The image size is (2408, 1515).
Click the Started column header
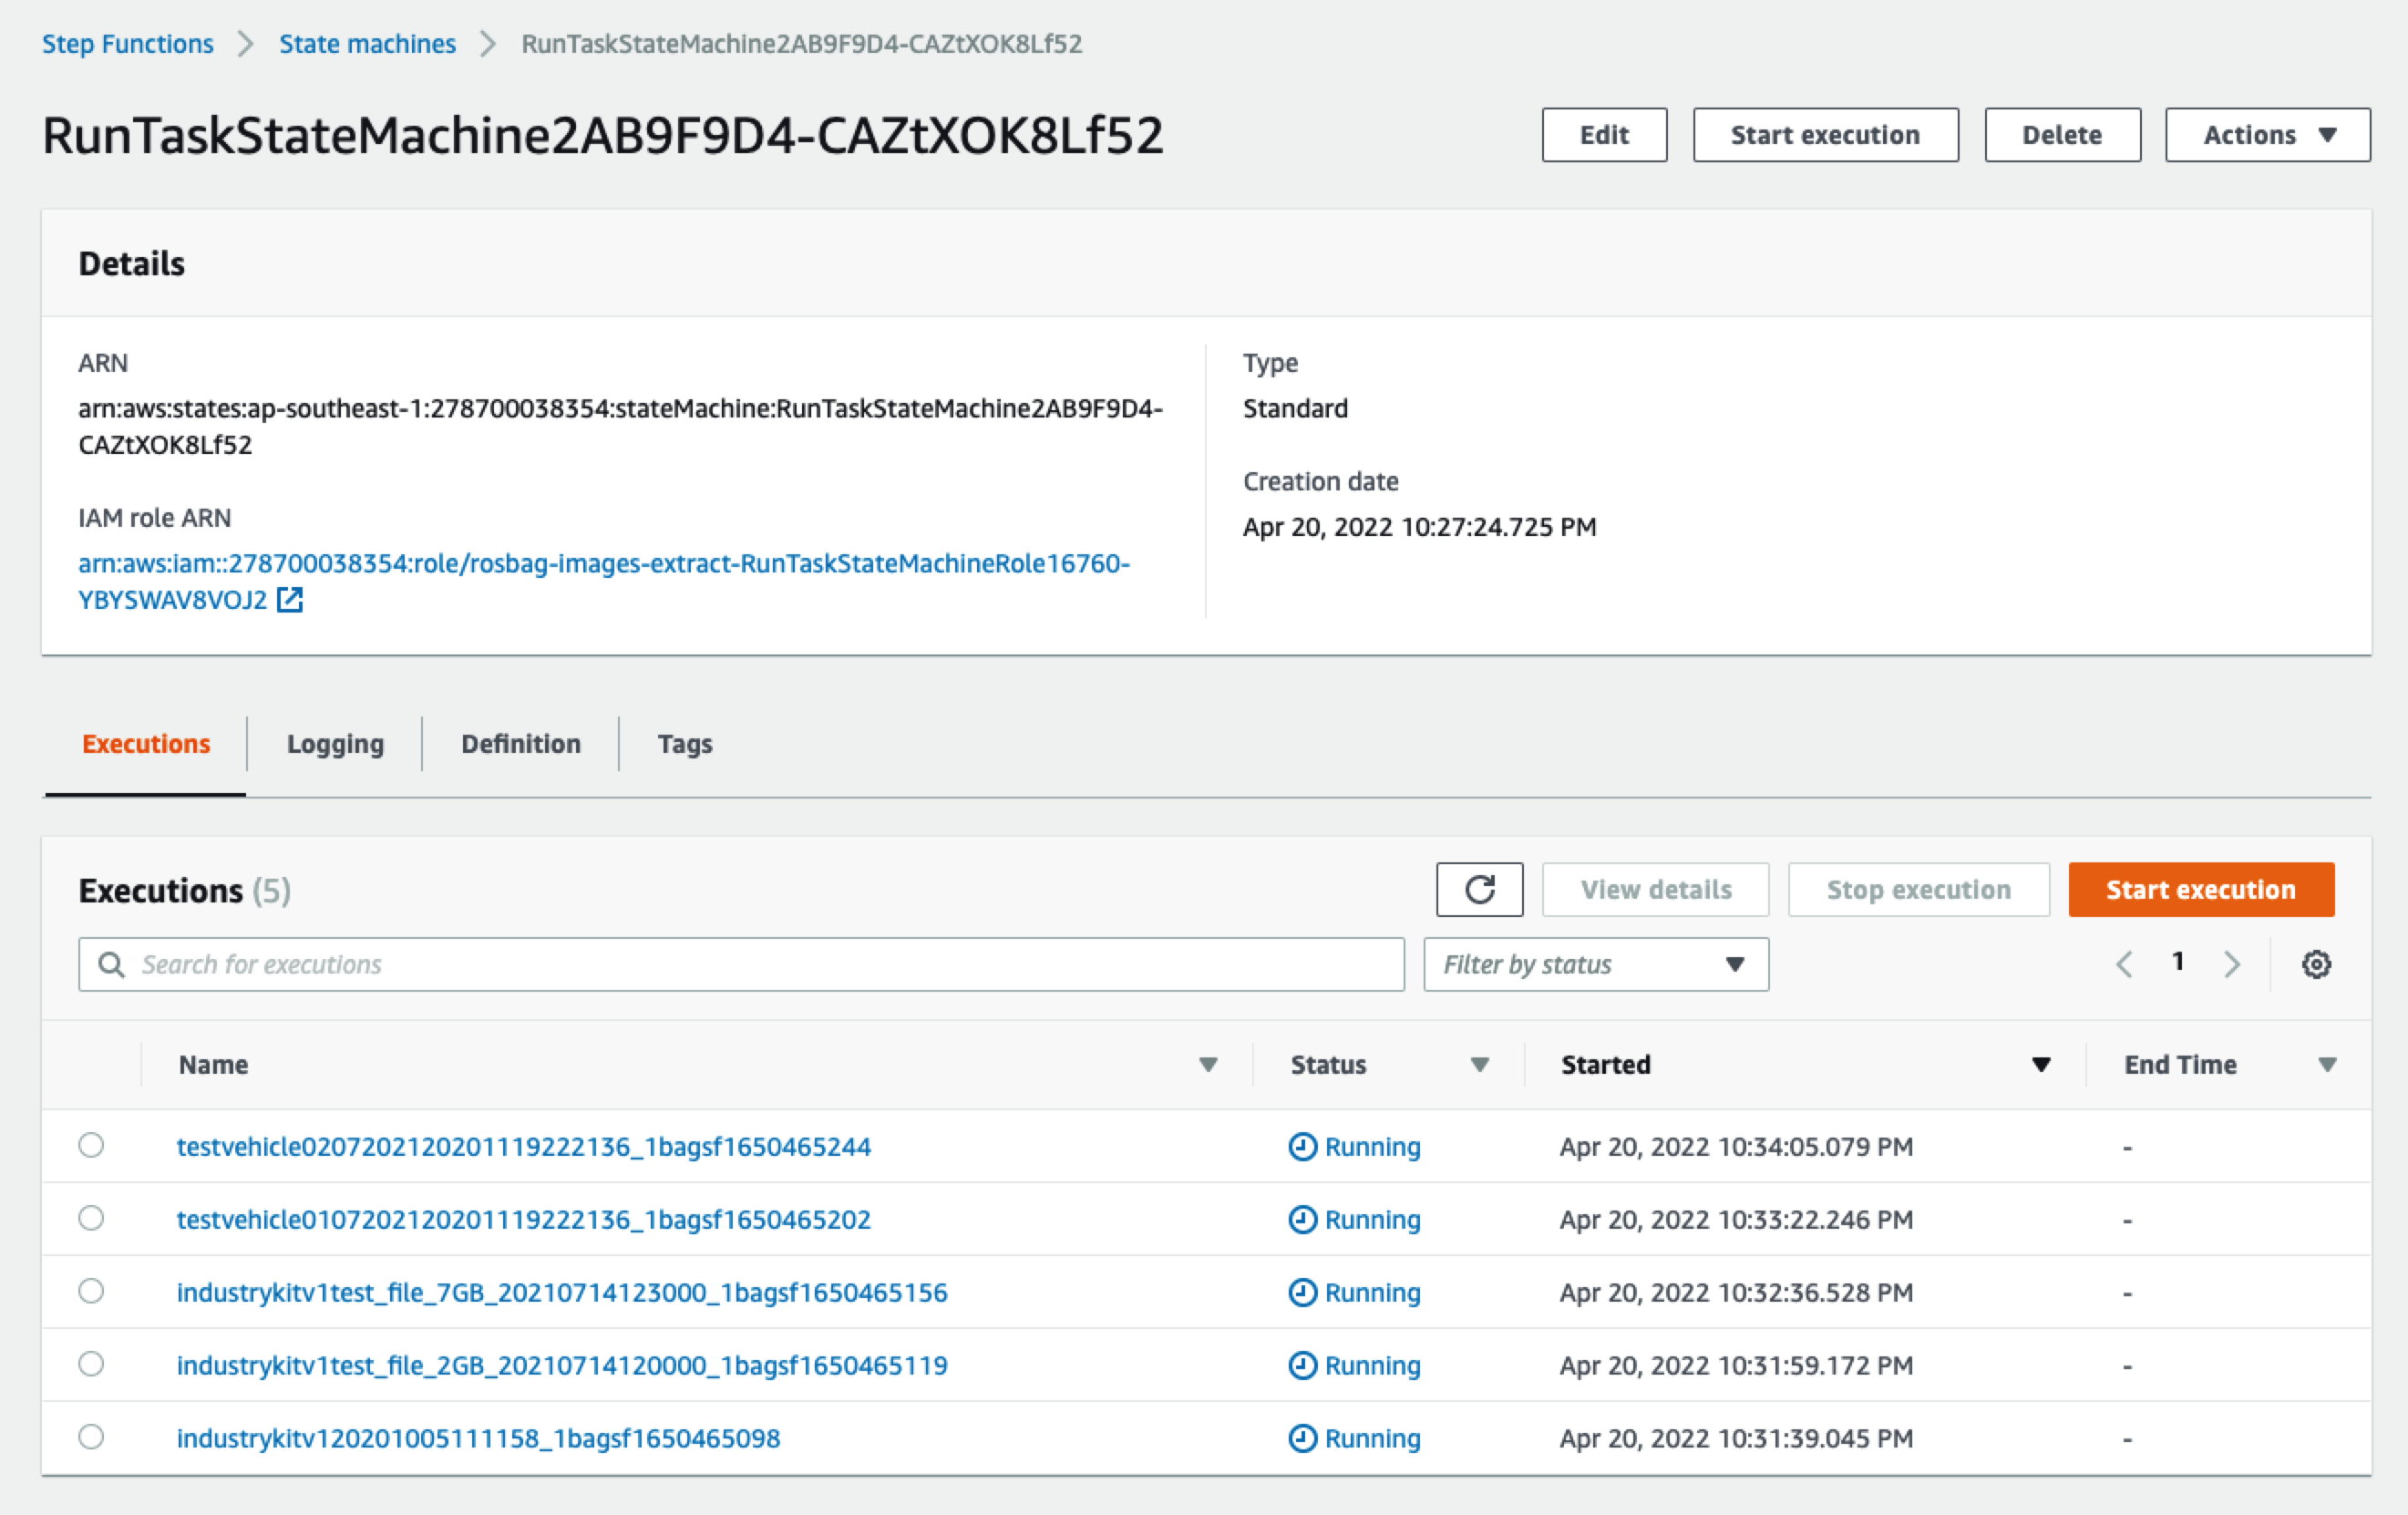1605,1065
